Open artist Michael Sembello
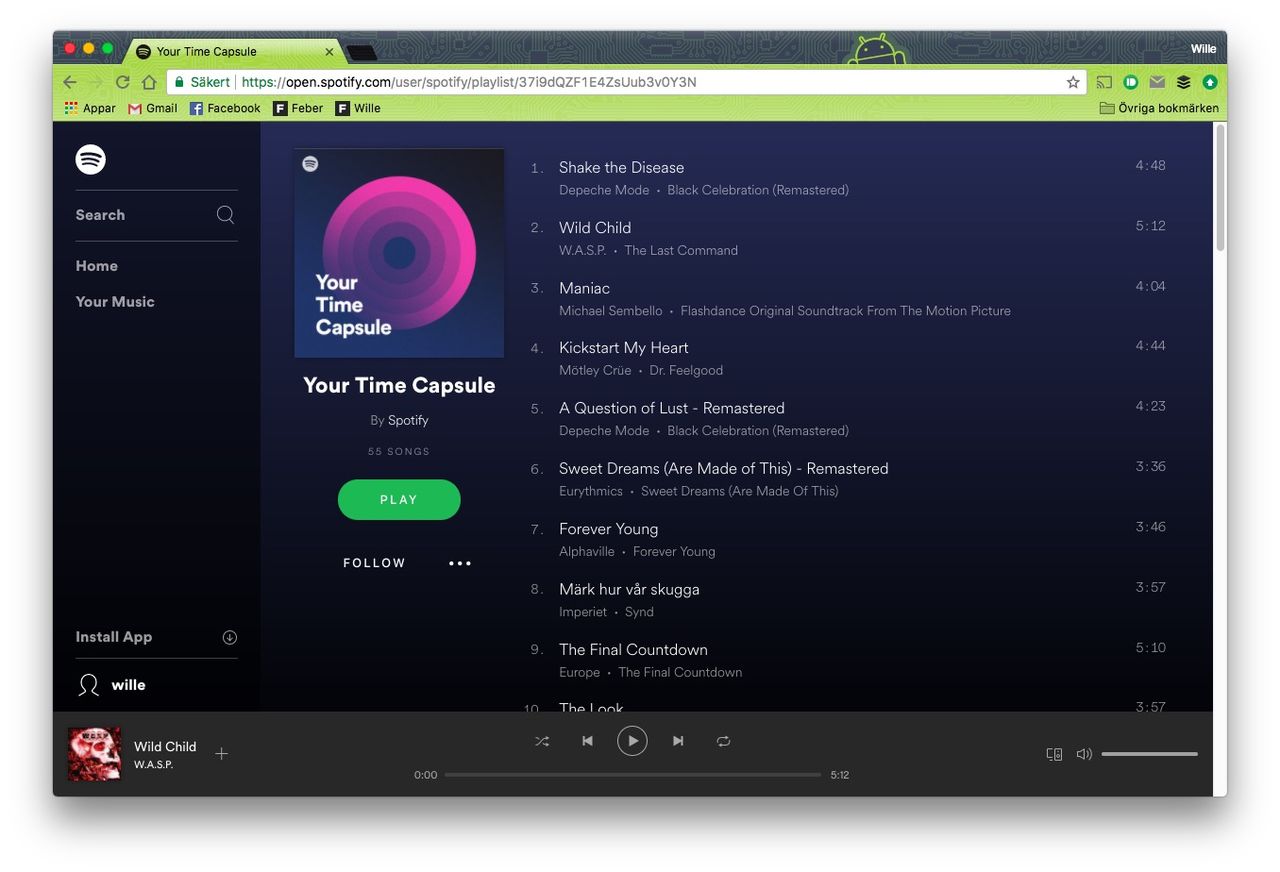Image resolution: width=1280 pixels, height=872 pixels. tap(611, 311)
